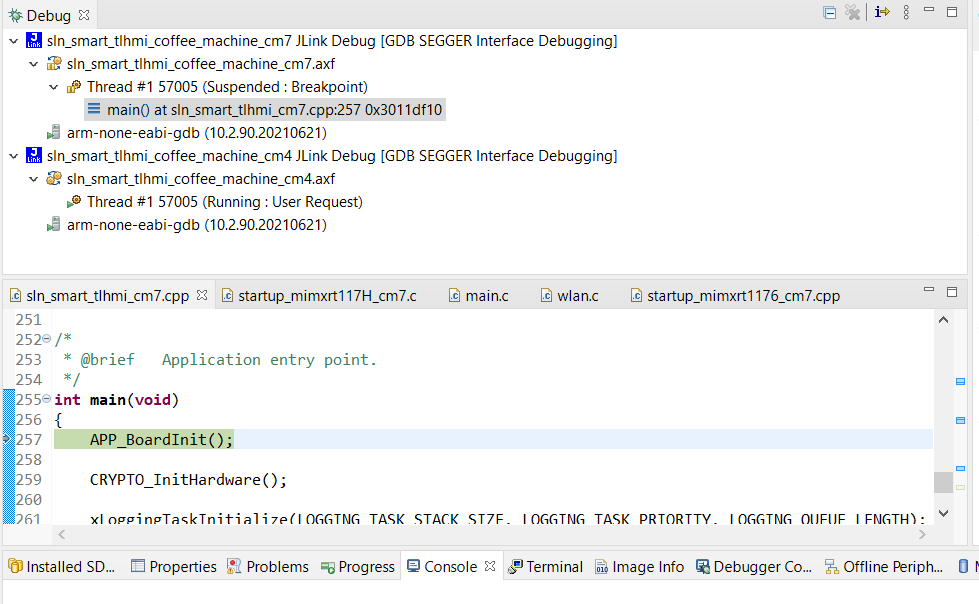Open the Debug view three-dot menu

click(906, 13)
